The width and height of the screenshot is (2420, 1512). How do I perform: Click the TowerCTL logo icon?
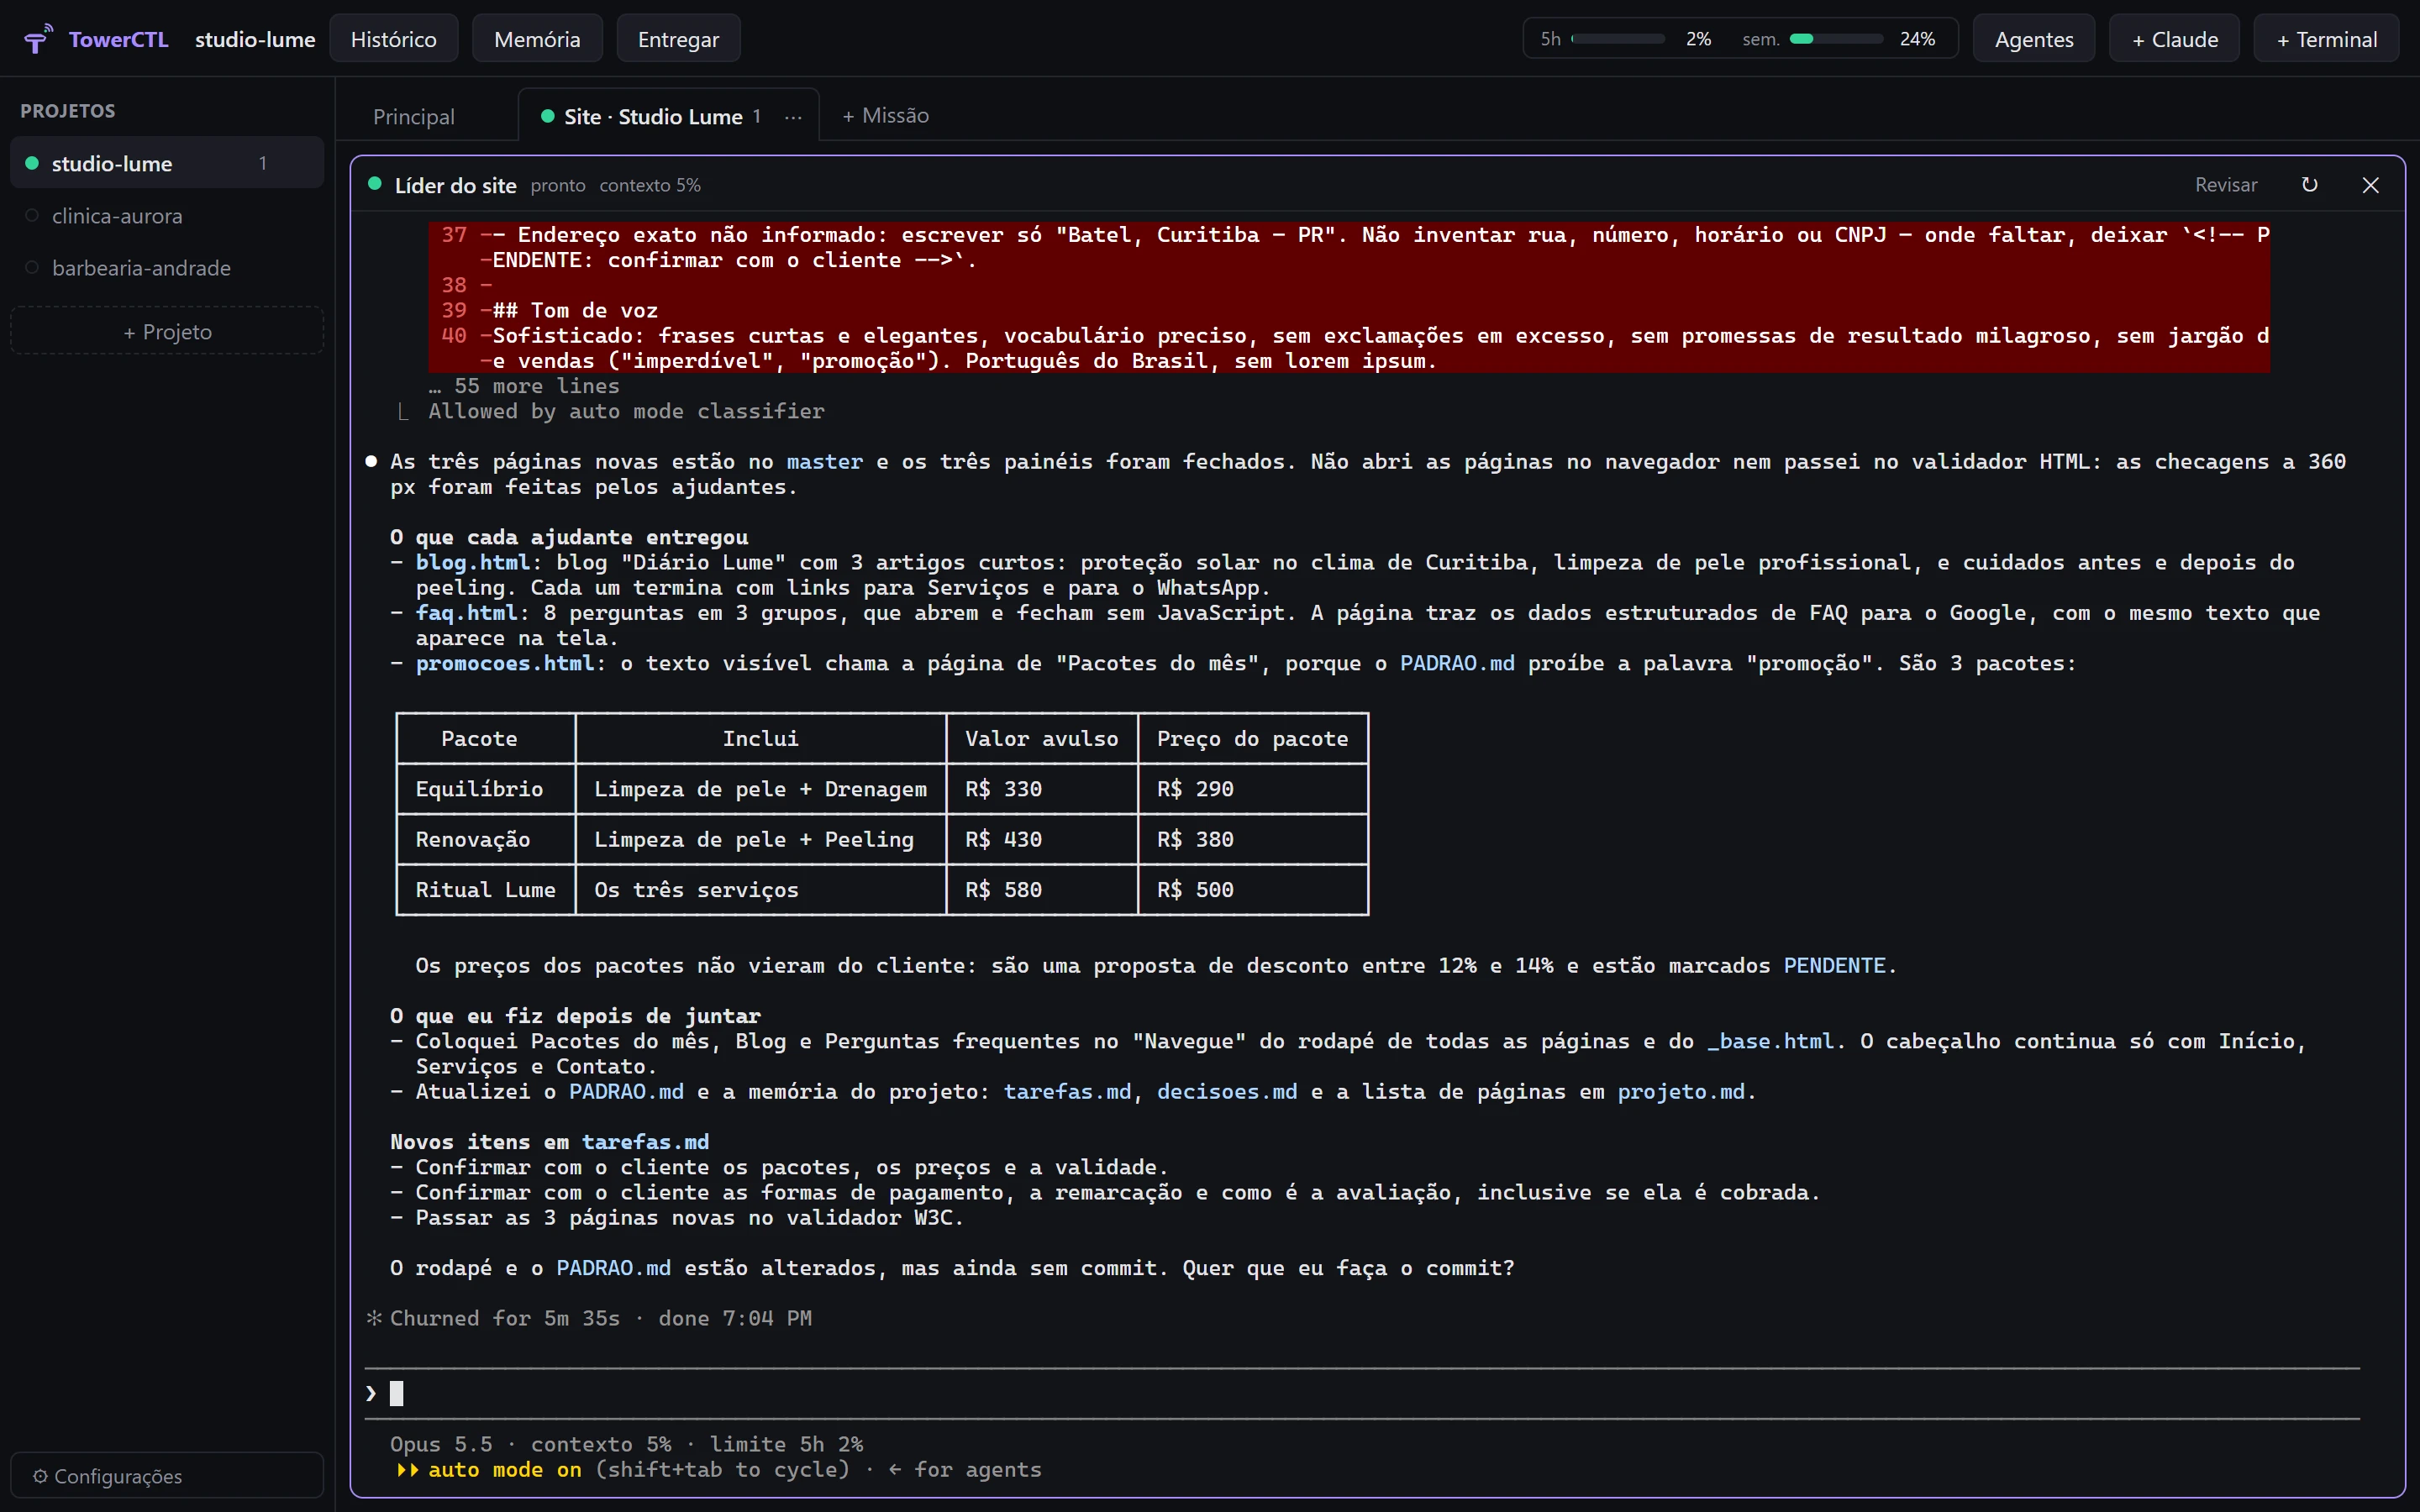(38, 39)
